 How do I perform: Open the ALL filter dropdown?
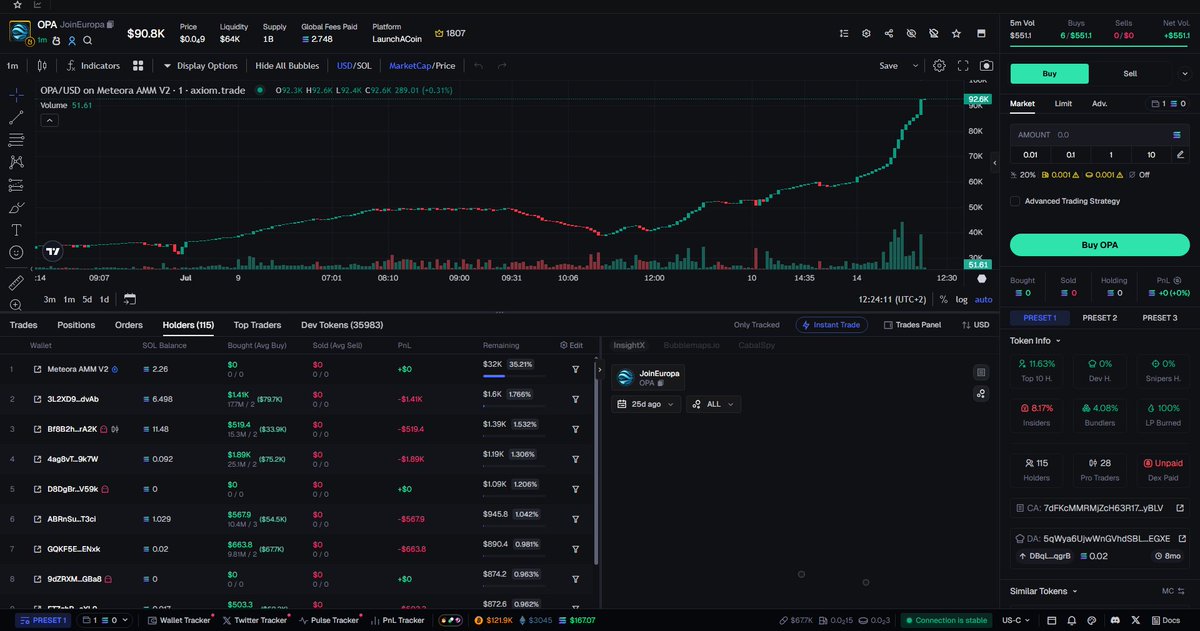tap(713, 404)
